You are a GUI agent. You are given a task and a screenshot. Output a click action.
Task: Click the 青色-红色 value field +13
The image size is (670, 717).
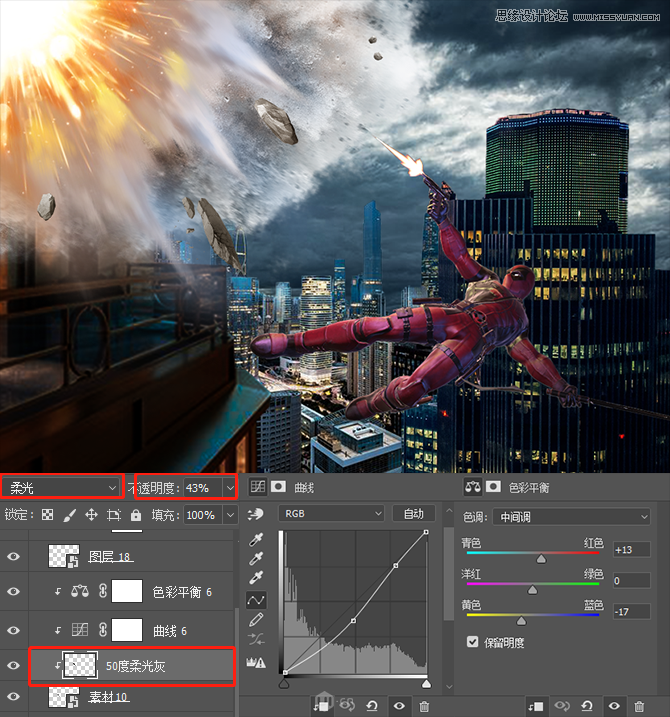[x=632, y=550]
